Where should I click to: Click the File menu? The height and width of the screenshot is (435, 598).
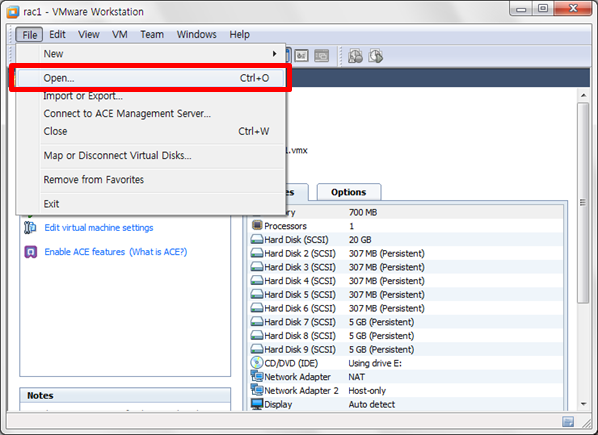[29, 35]
